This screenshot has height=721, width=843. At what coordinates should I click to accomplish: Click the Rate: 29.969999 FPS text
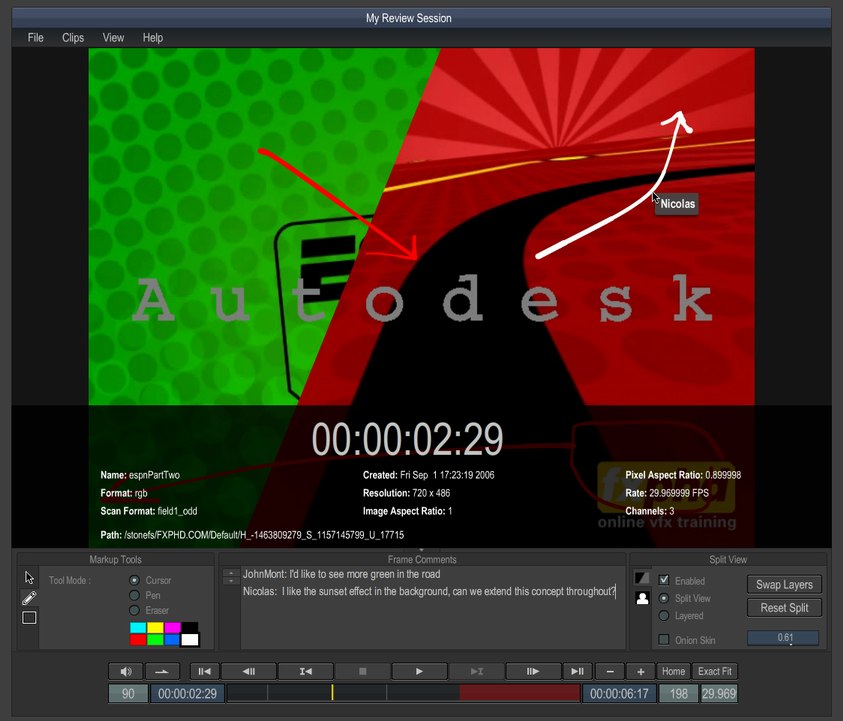tap(667, 493)
